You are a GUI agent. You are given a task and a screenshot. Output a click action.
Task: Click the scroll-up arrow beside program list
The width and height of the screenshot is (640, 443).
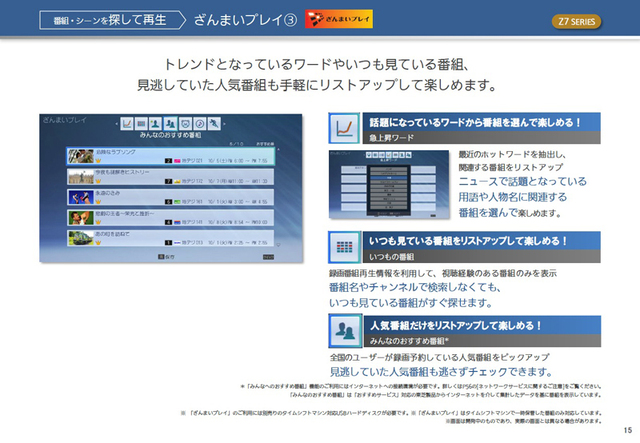[278, 149]
